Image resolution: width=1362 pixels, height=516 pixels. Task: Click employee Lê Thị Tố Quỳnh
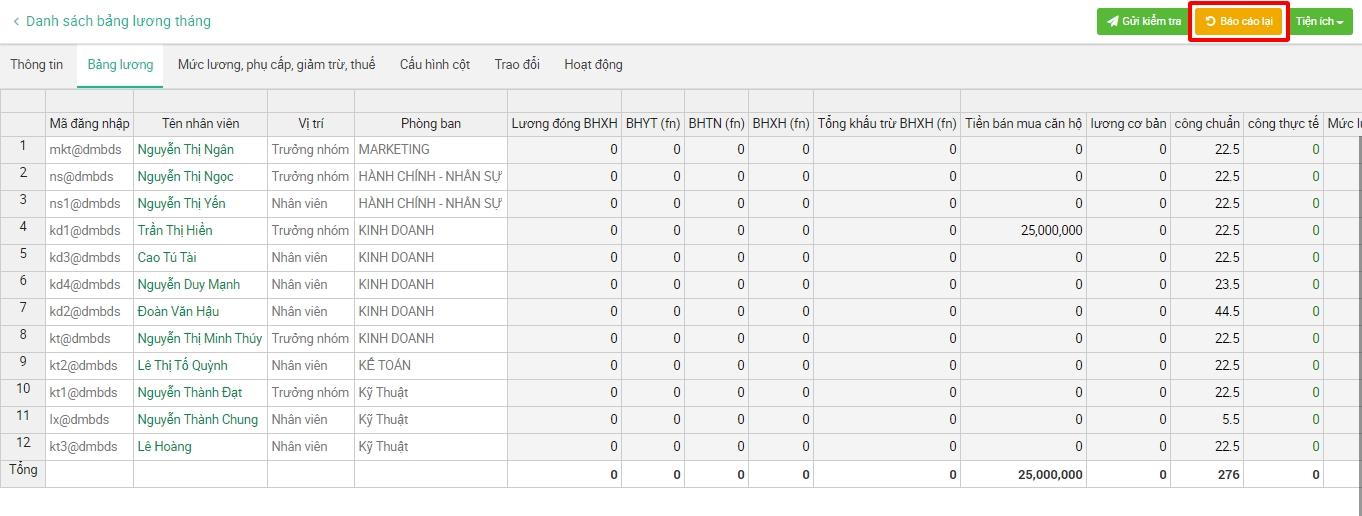click(x=183, y=366)
